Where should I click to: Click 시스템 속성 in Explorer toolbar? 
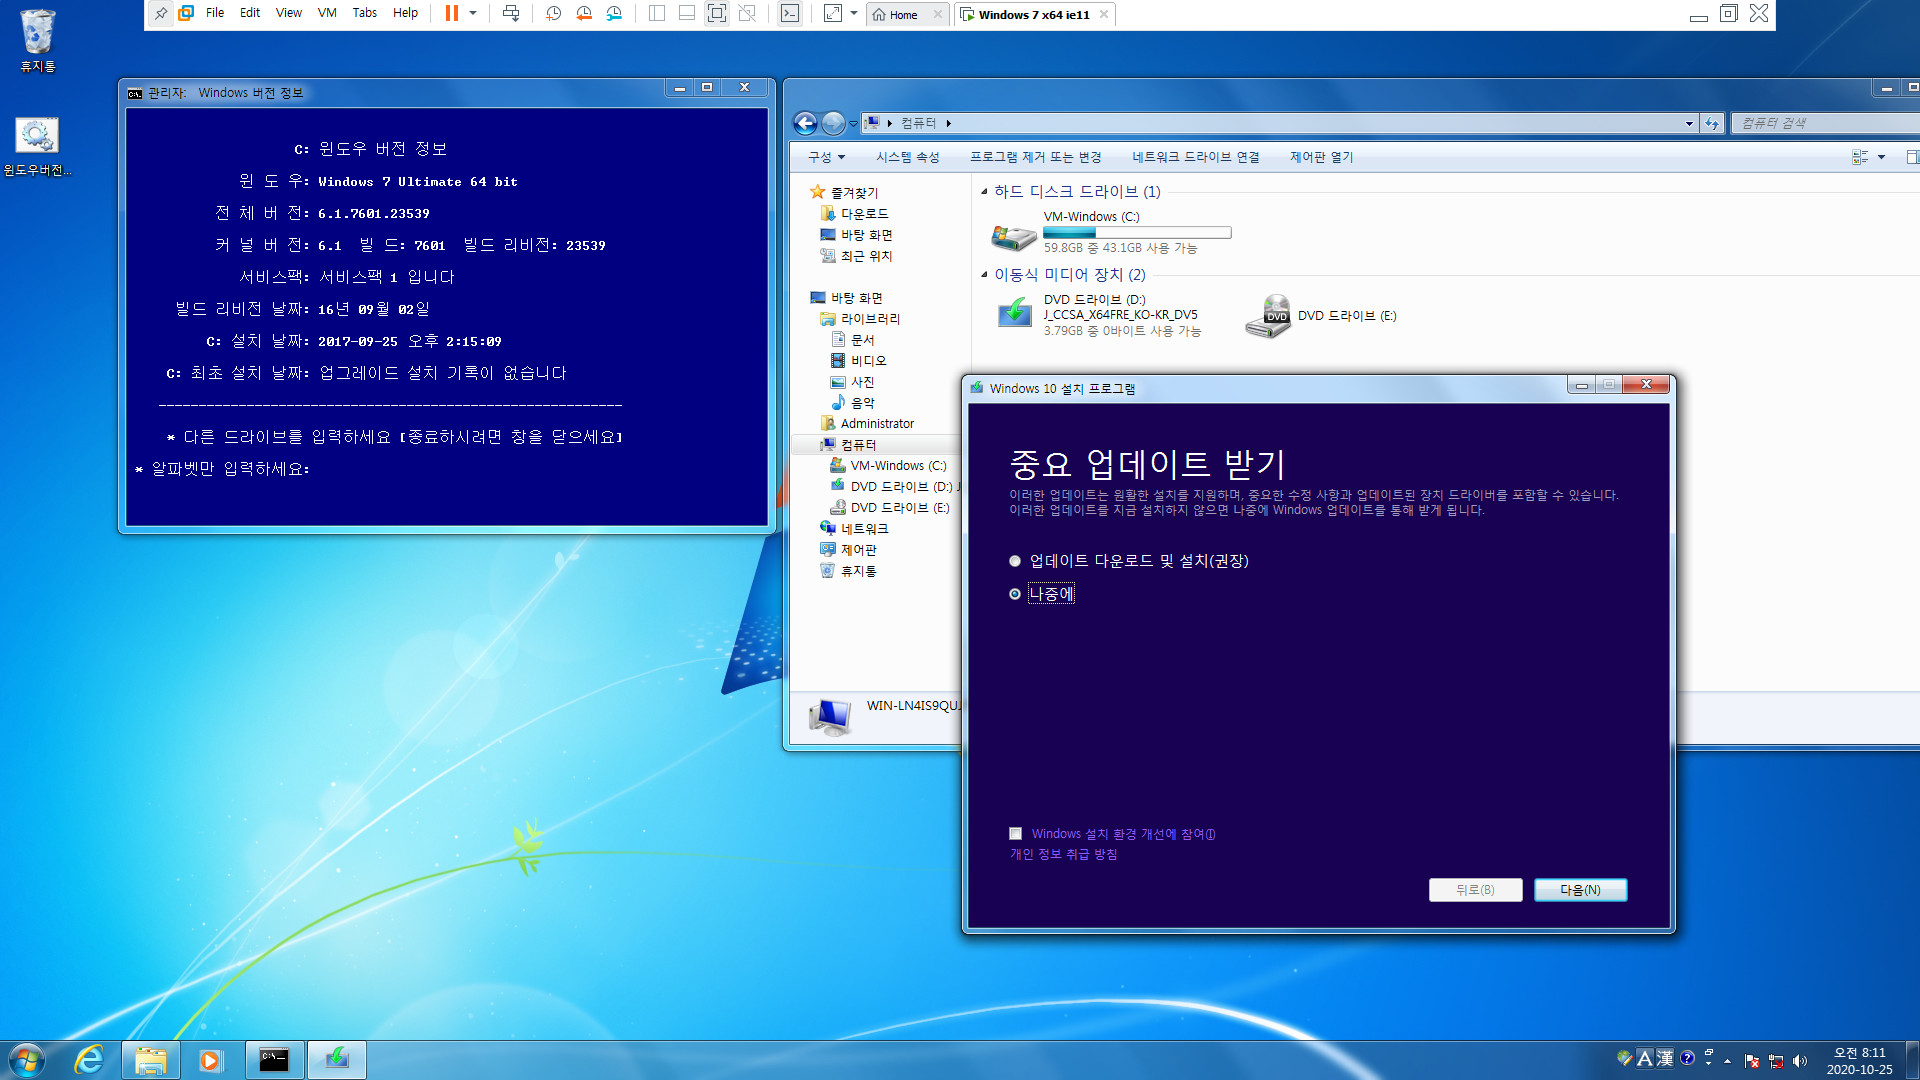908,157
